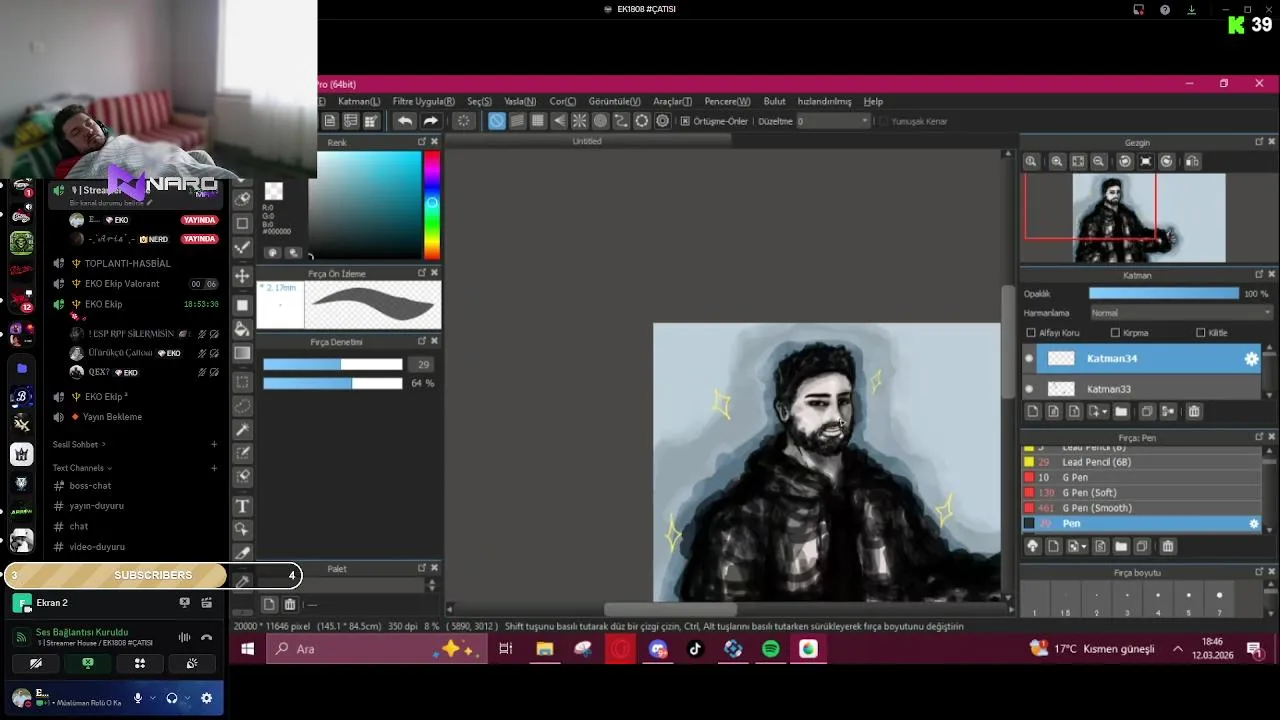Zoom out using the Gezgin magnifier minus

click(1099, 161)
